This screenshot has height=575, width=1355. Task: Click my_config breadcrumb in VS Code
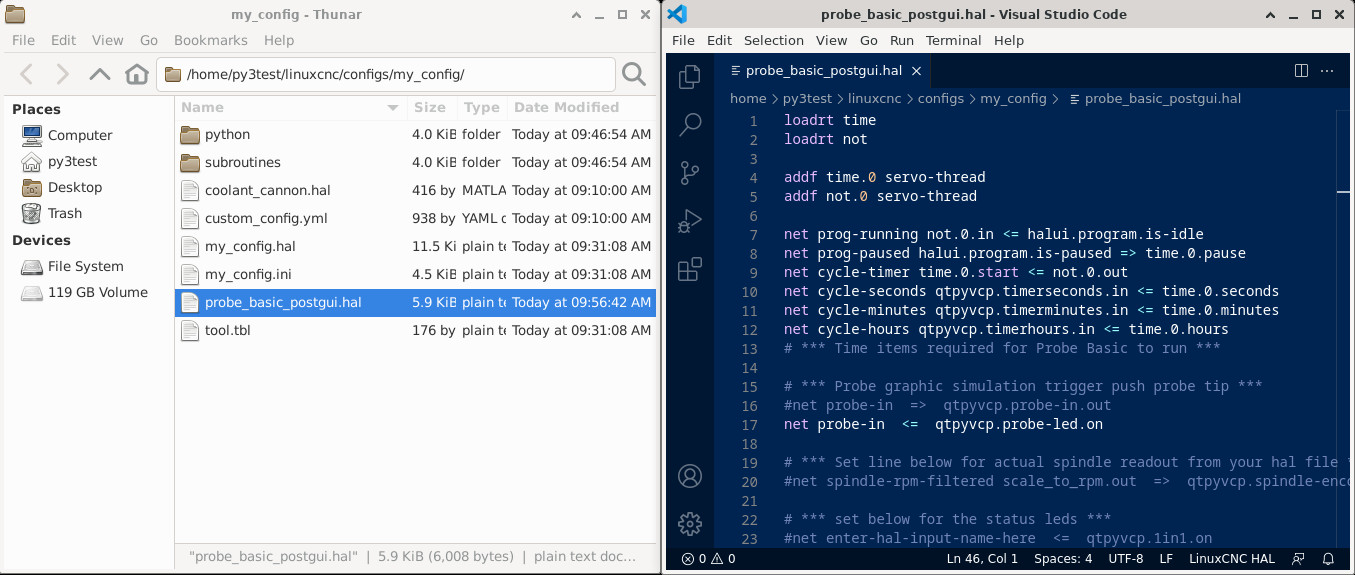point(1012,99)
